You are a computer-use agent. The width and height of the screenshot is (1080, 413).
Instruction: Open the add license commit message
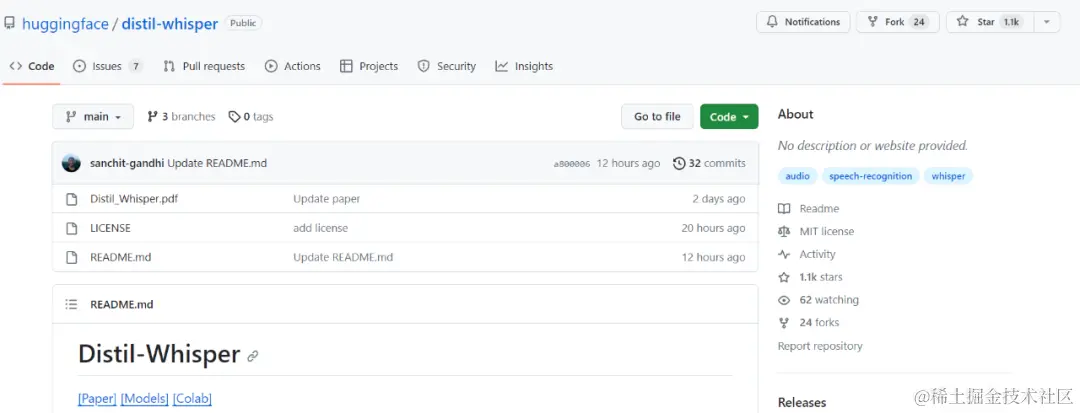pos(320,228)
